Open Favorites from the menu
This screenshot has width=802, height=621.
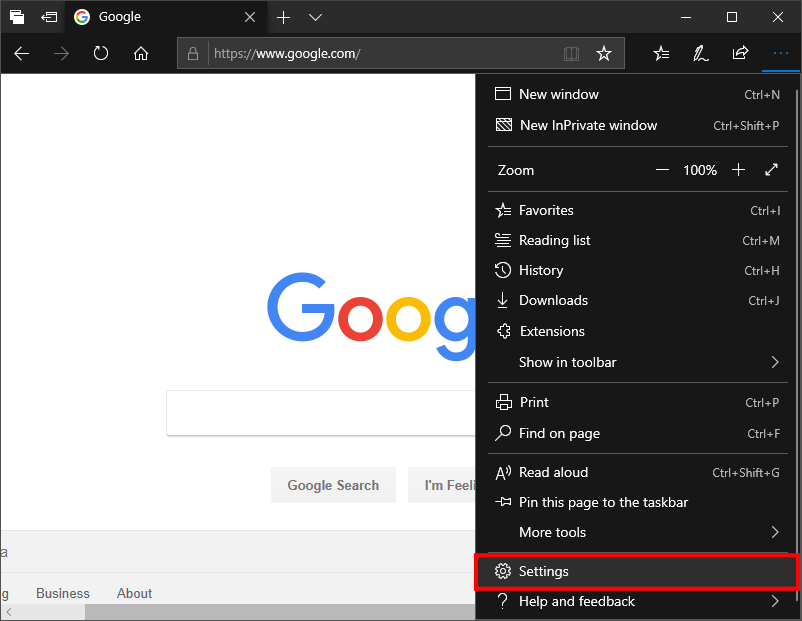637,210
